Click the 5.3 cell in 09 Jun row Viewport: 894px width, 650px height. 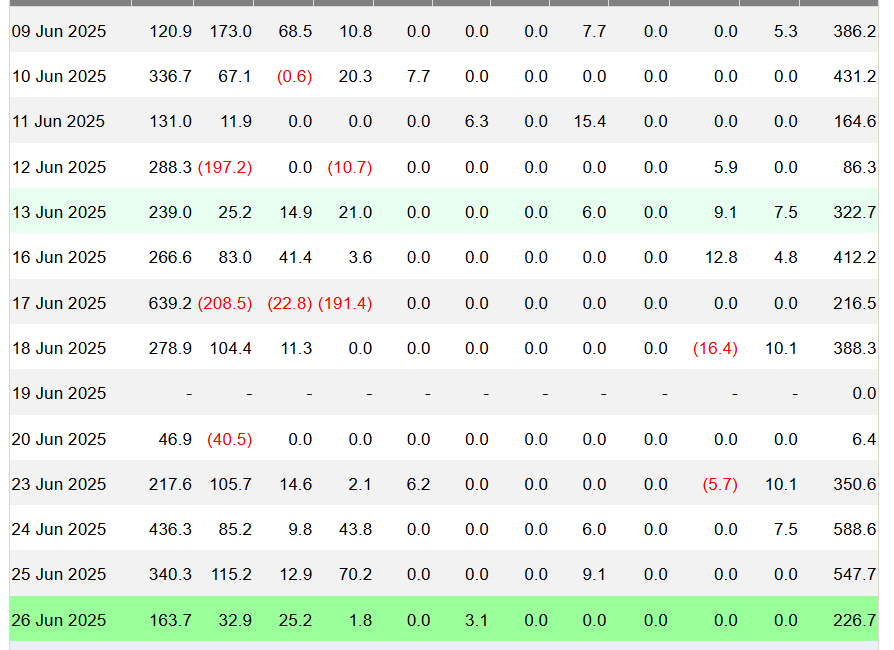[786, 31]
